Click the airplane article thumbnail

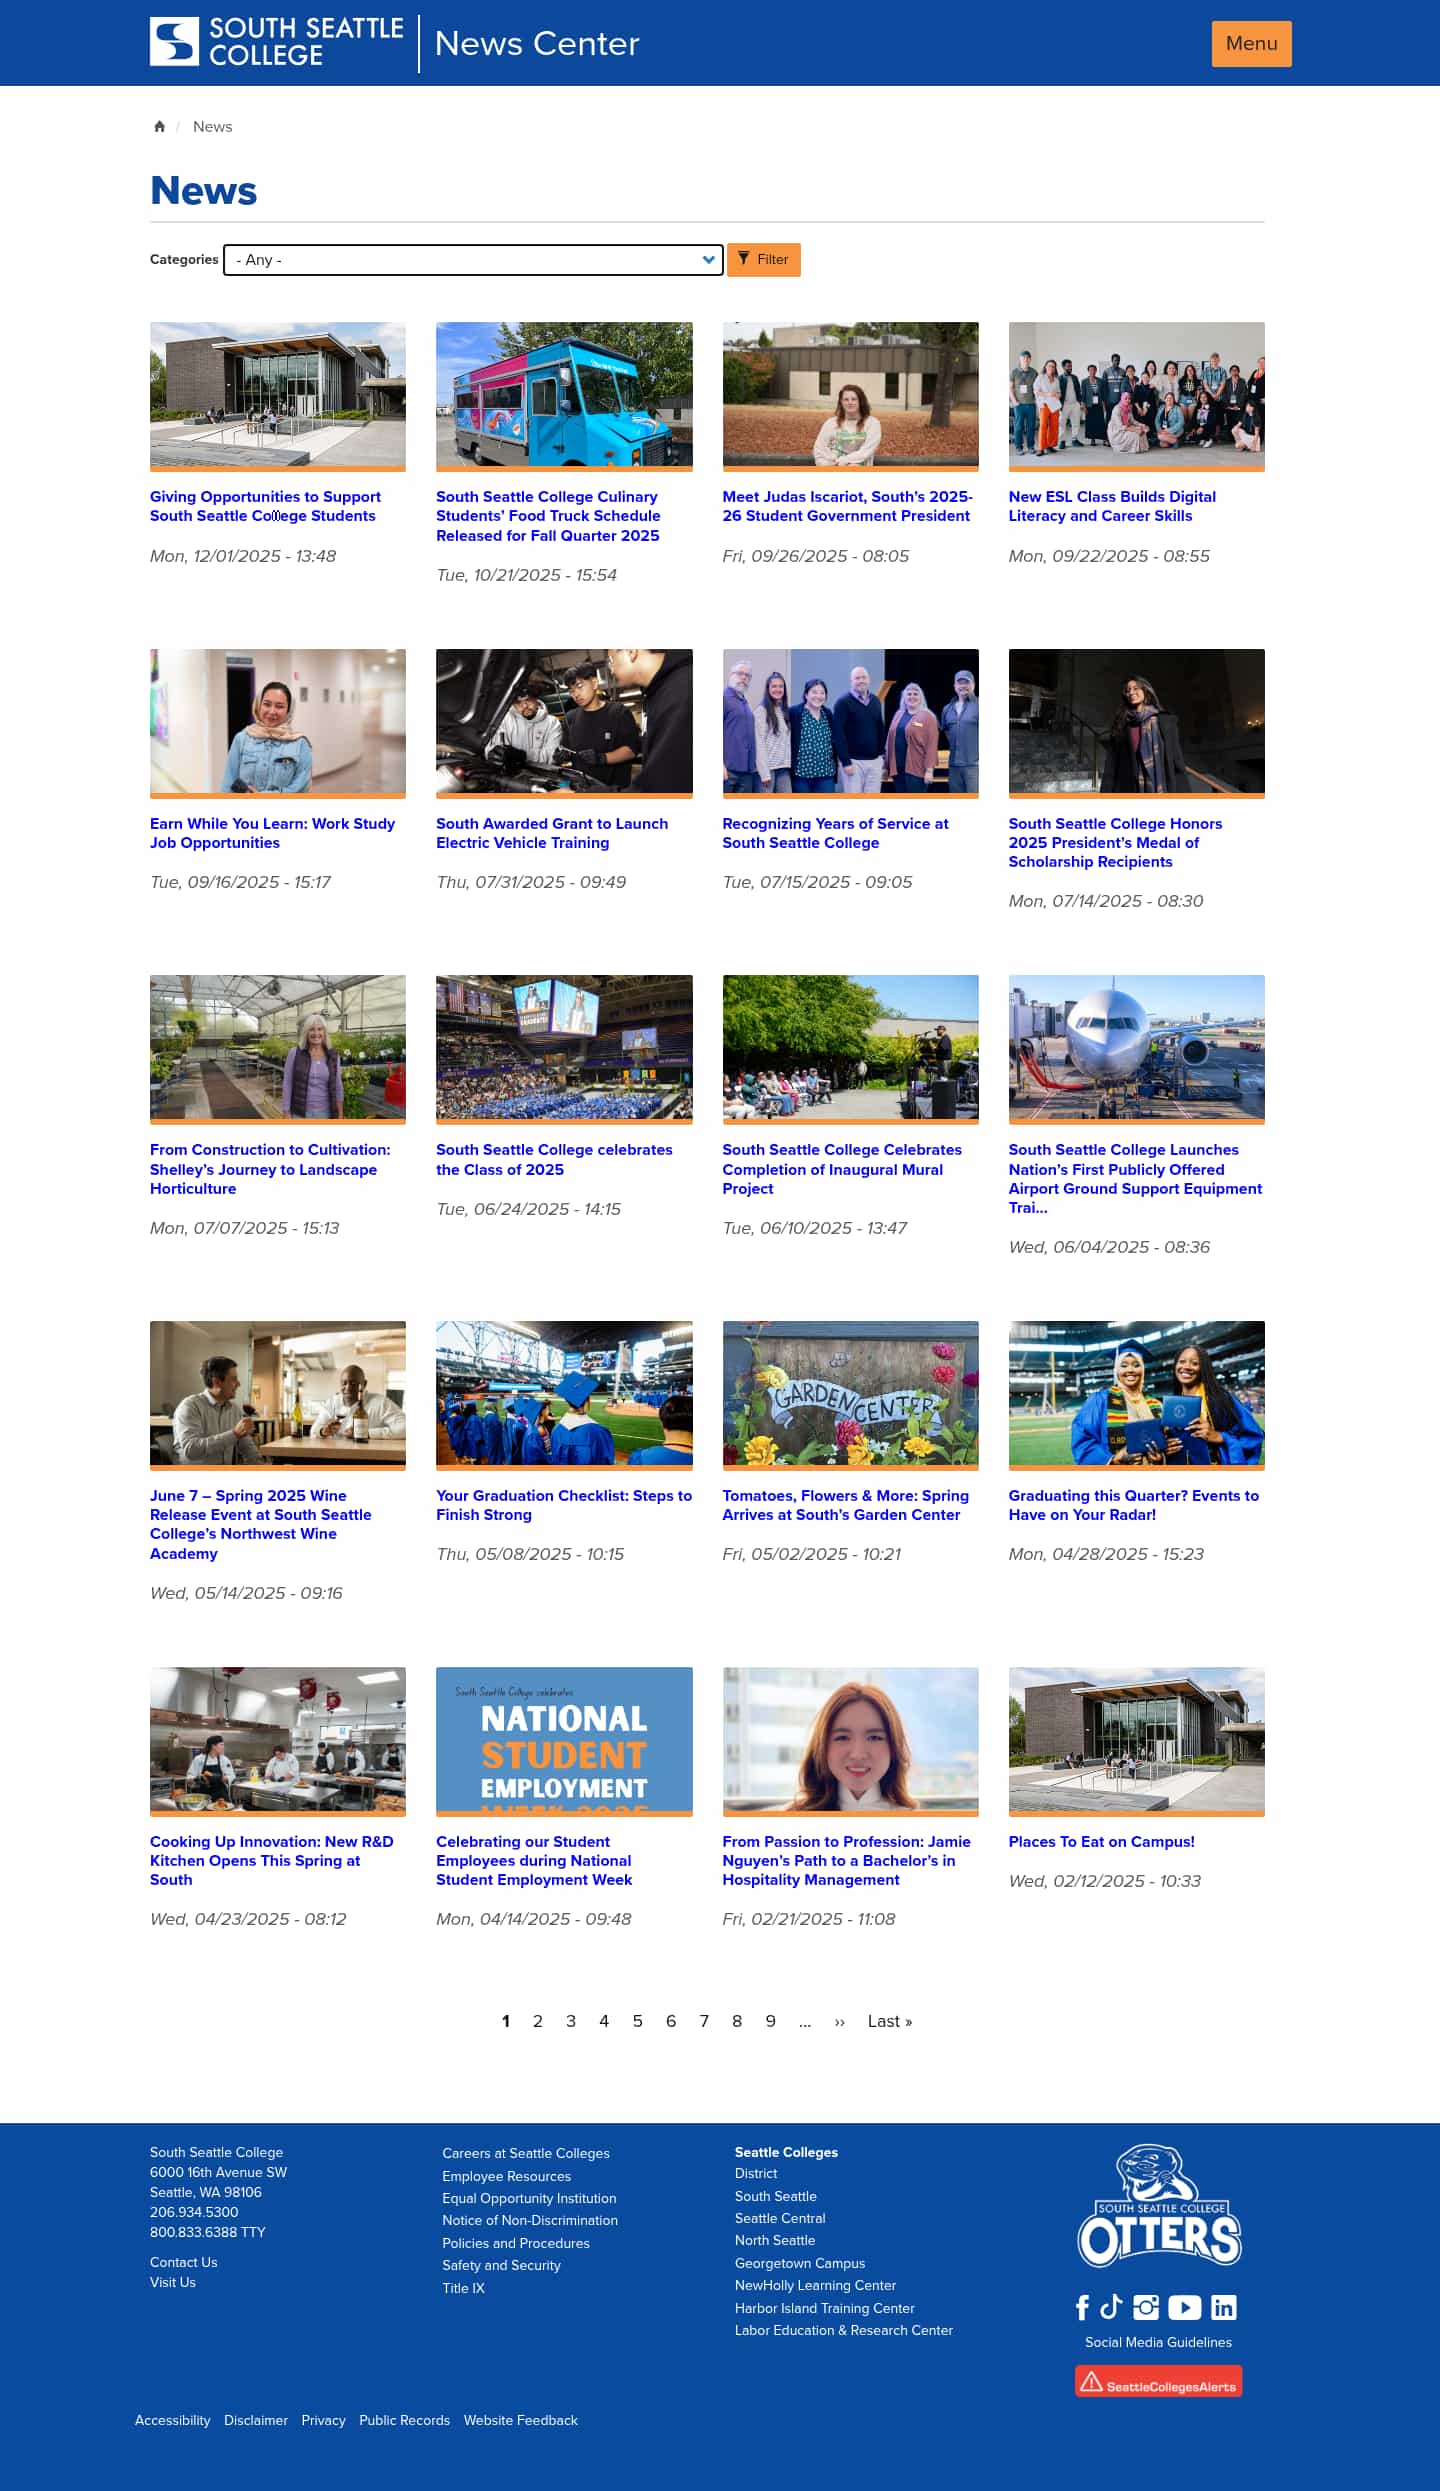click(x=1137, y=1048)
